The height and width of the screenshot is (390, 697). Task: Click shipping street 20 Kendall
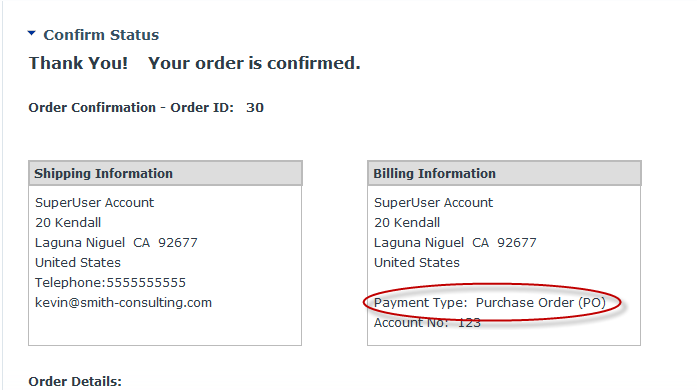(x=68, y=223)
